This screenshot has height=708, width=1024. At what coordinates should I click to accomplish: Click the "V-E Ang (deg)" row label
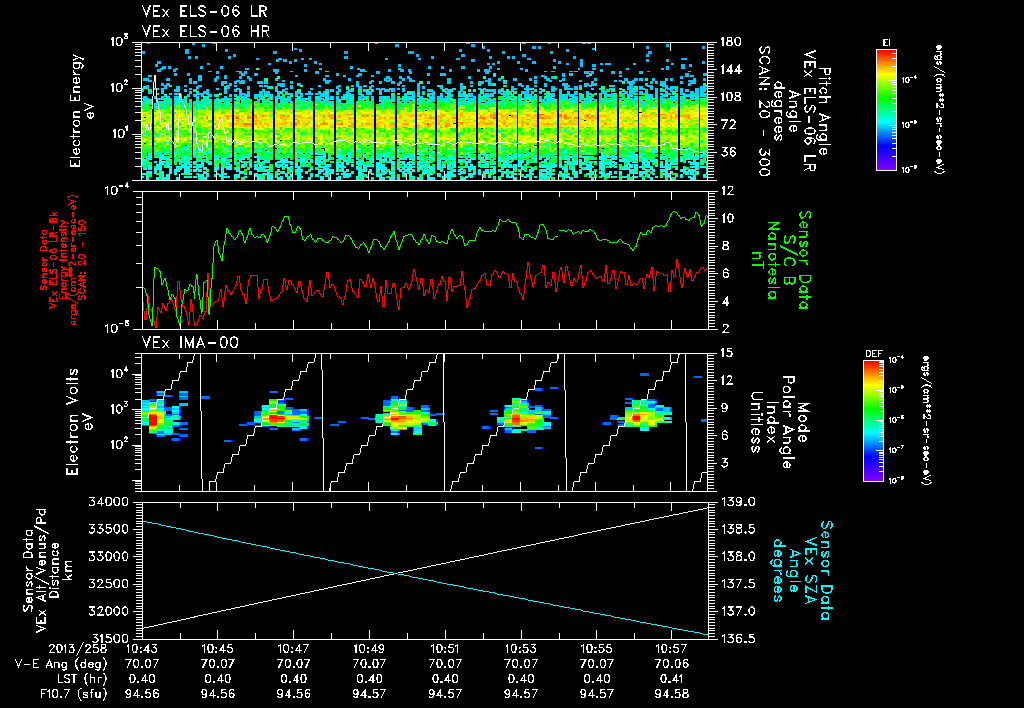(61, 664)
